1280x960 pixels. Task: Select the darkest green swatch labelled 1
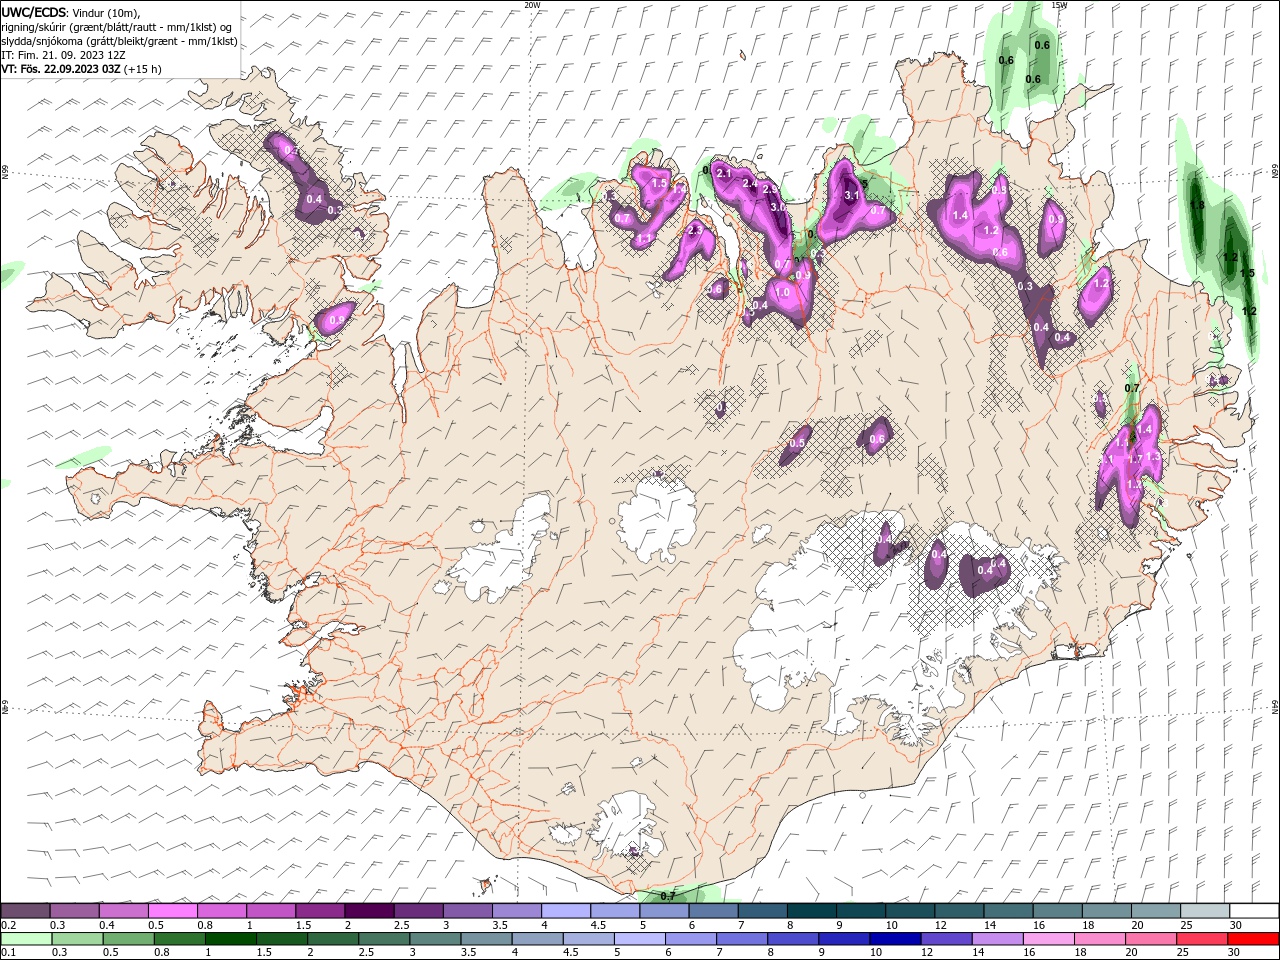tap(231, 939)
